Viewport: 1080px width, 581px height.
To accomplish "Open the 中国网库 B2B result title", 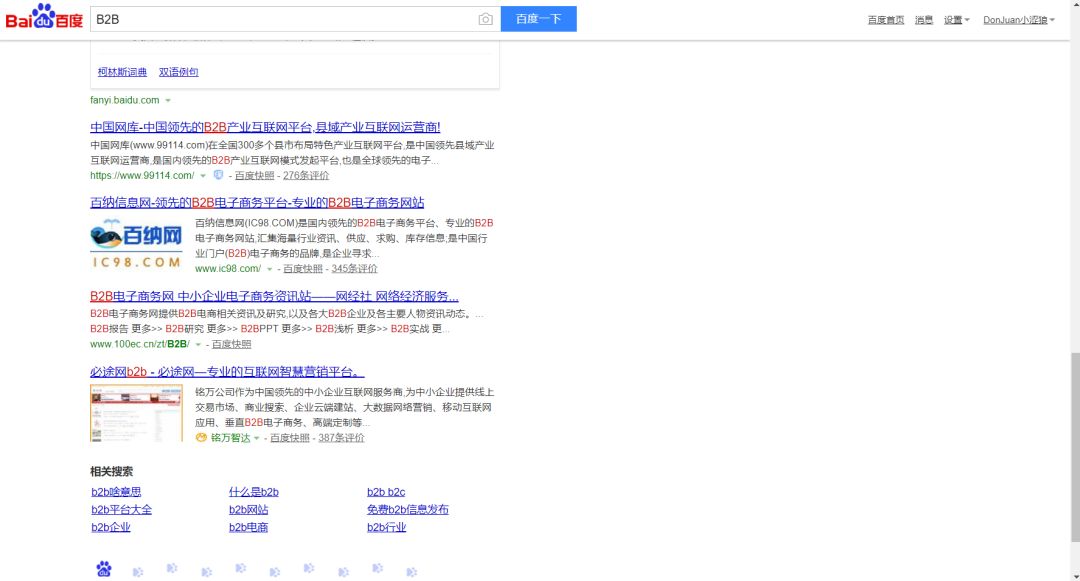I will pos(265,127).
